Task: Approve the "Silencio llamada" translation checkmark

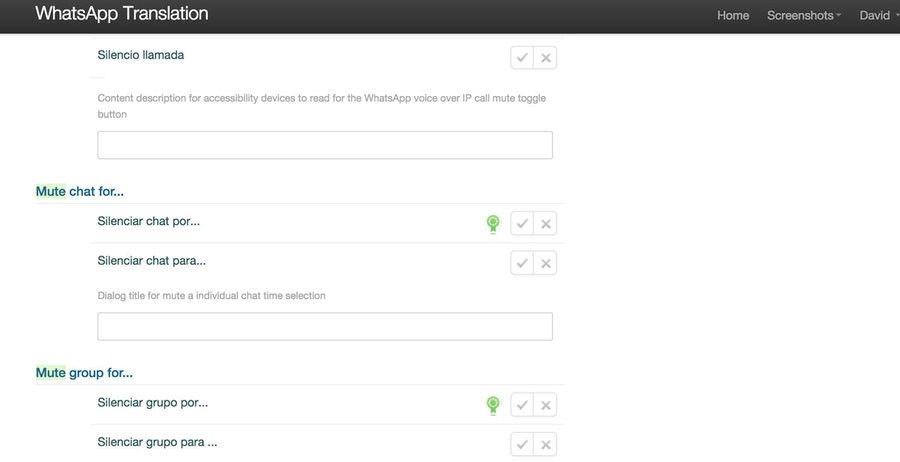Action: (522, 57)
